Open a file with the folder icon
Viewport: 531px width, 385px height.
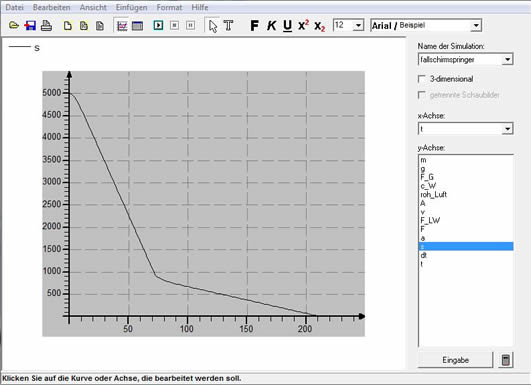tap(14, 25)
